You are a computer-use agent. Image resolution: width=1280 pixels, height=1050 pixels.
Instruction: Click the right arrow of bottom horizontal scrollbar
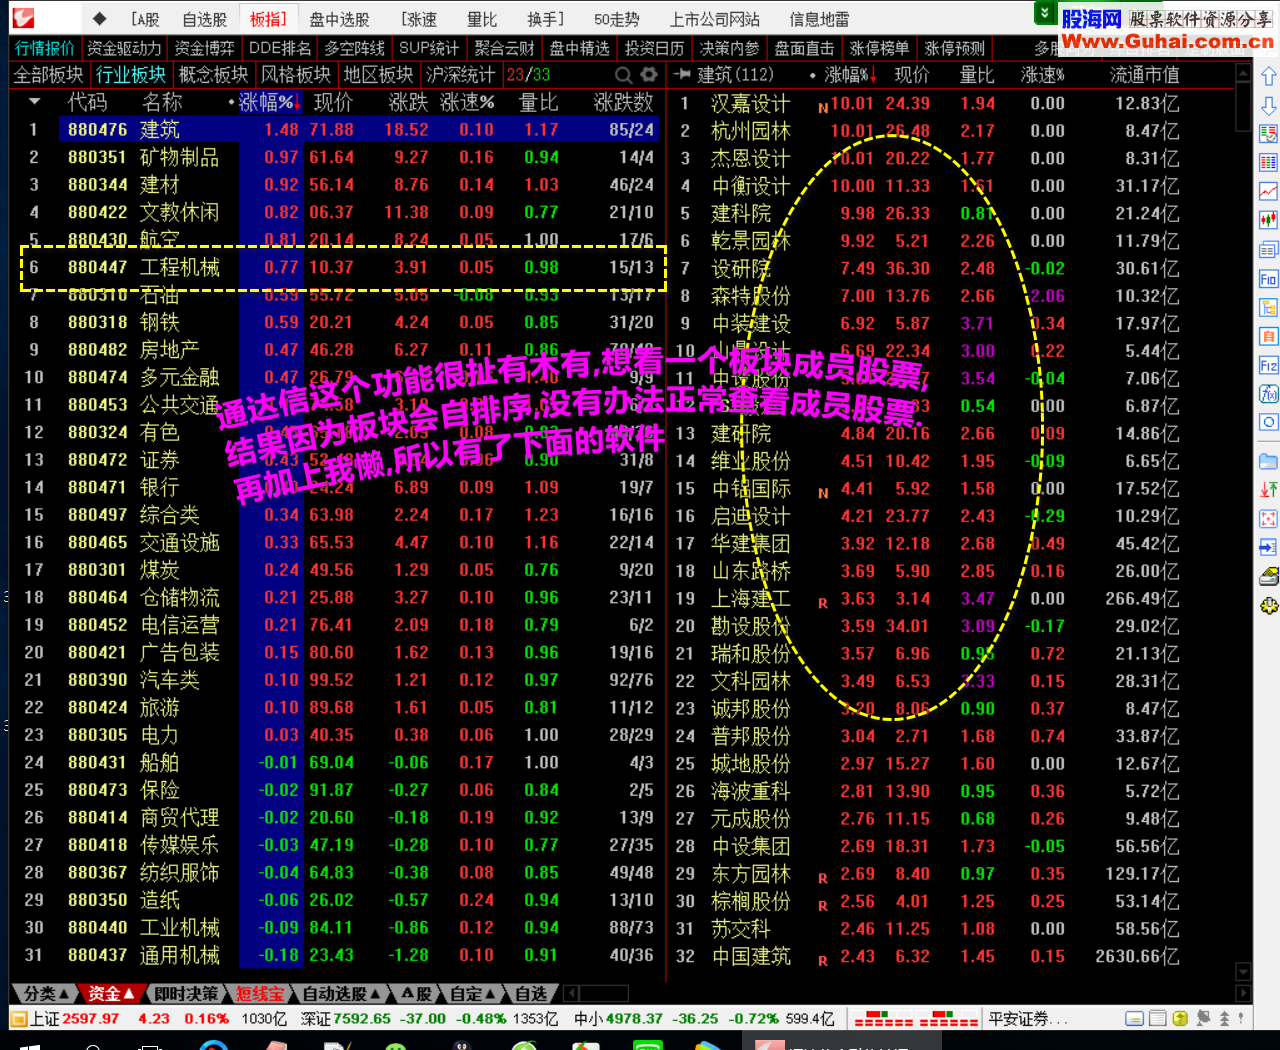[1244, 994]
